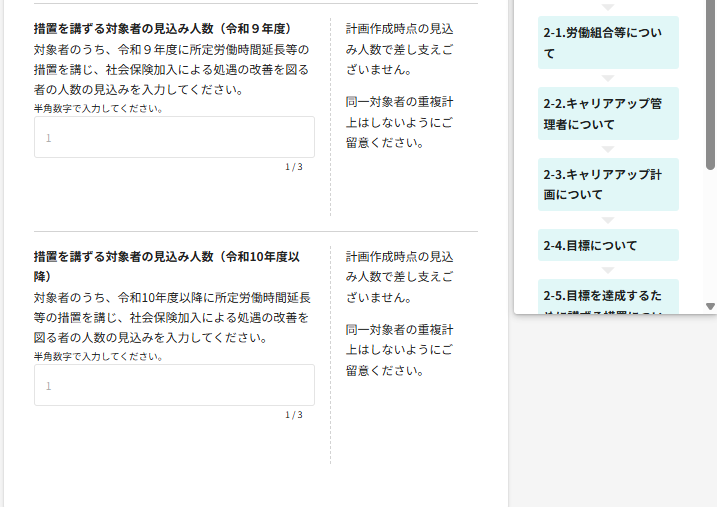Open 2-5.目標を達成するため step in sidebar
The image size is (717, 507).
click(x=608, y=296)
